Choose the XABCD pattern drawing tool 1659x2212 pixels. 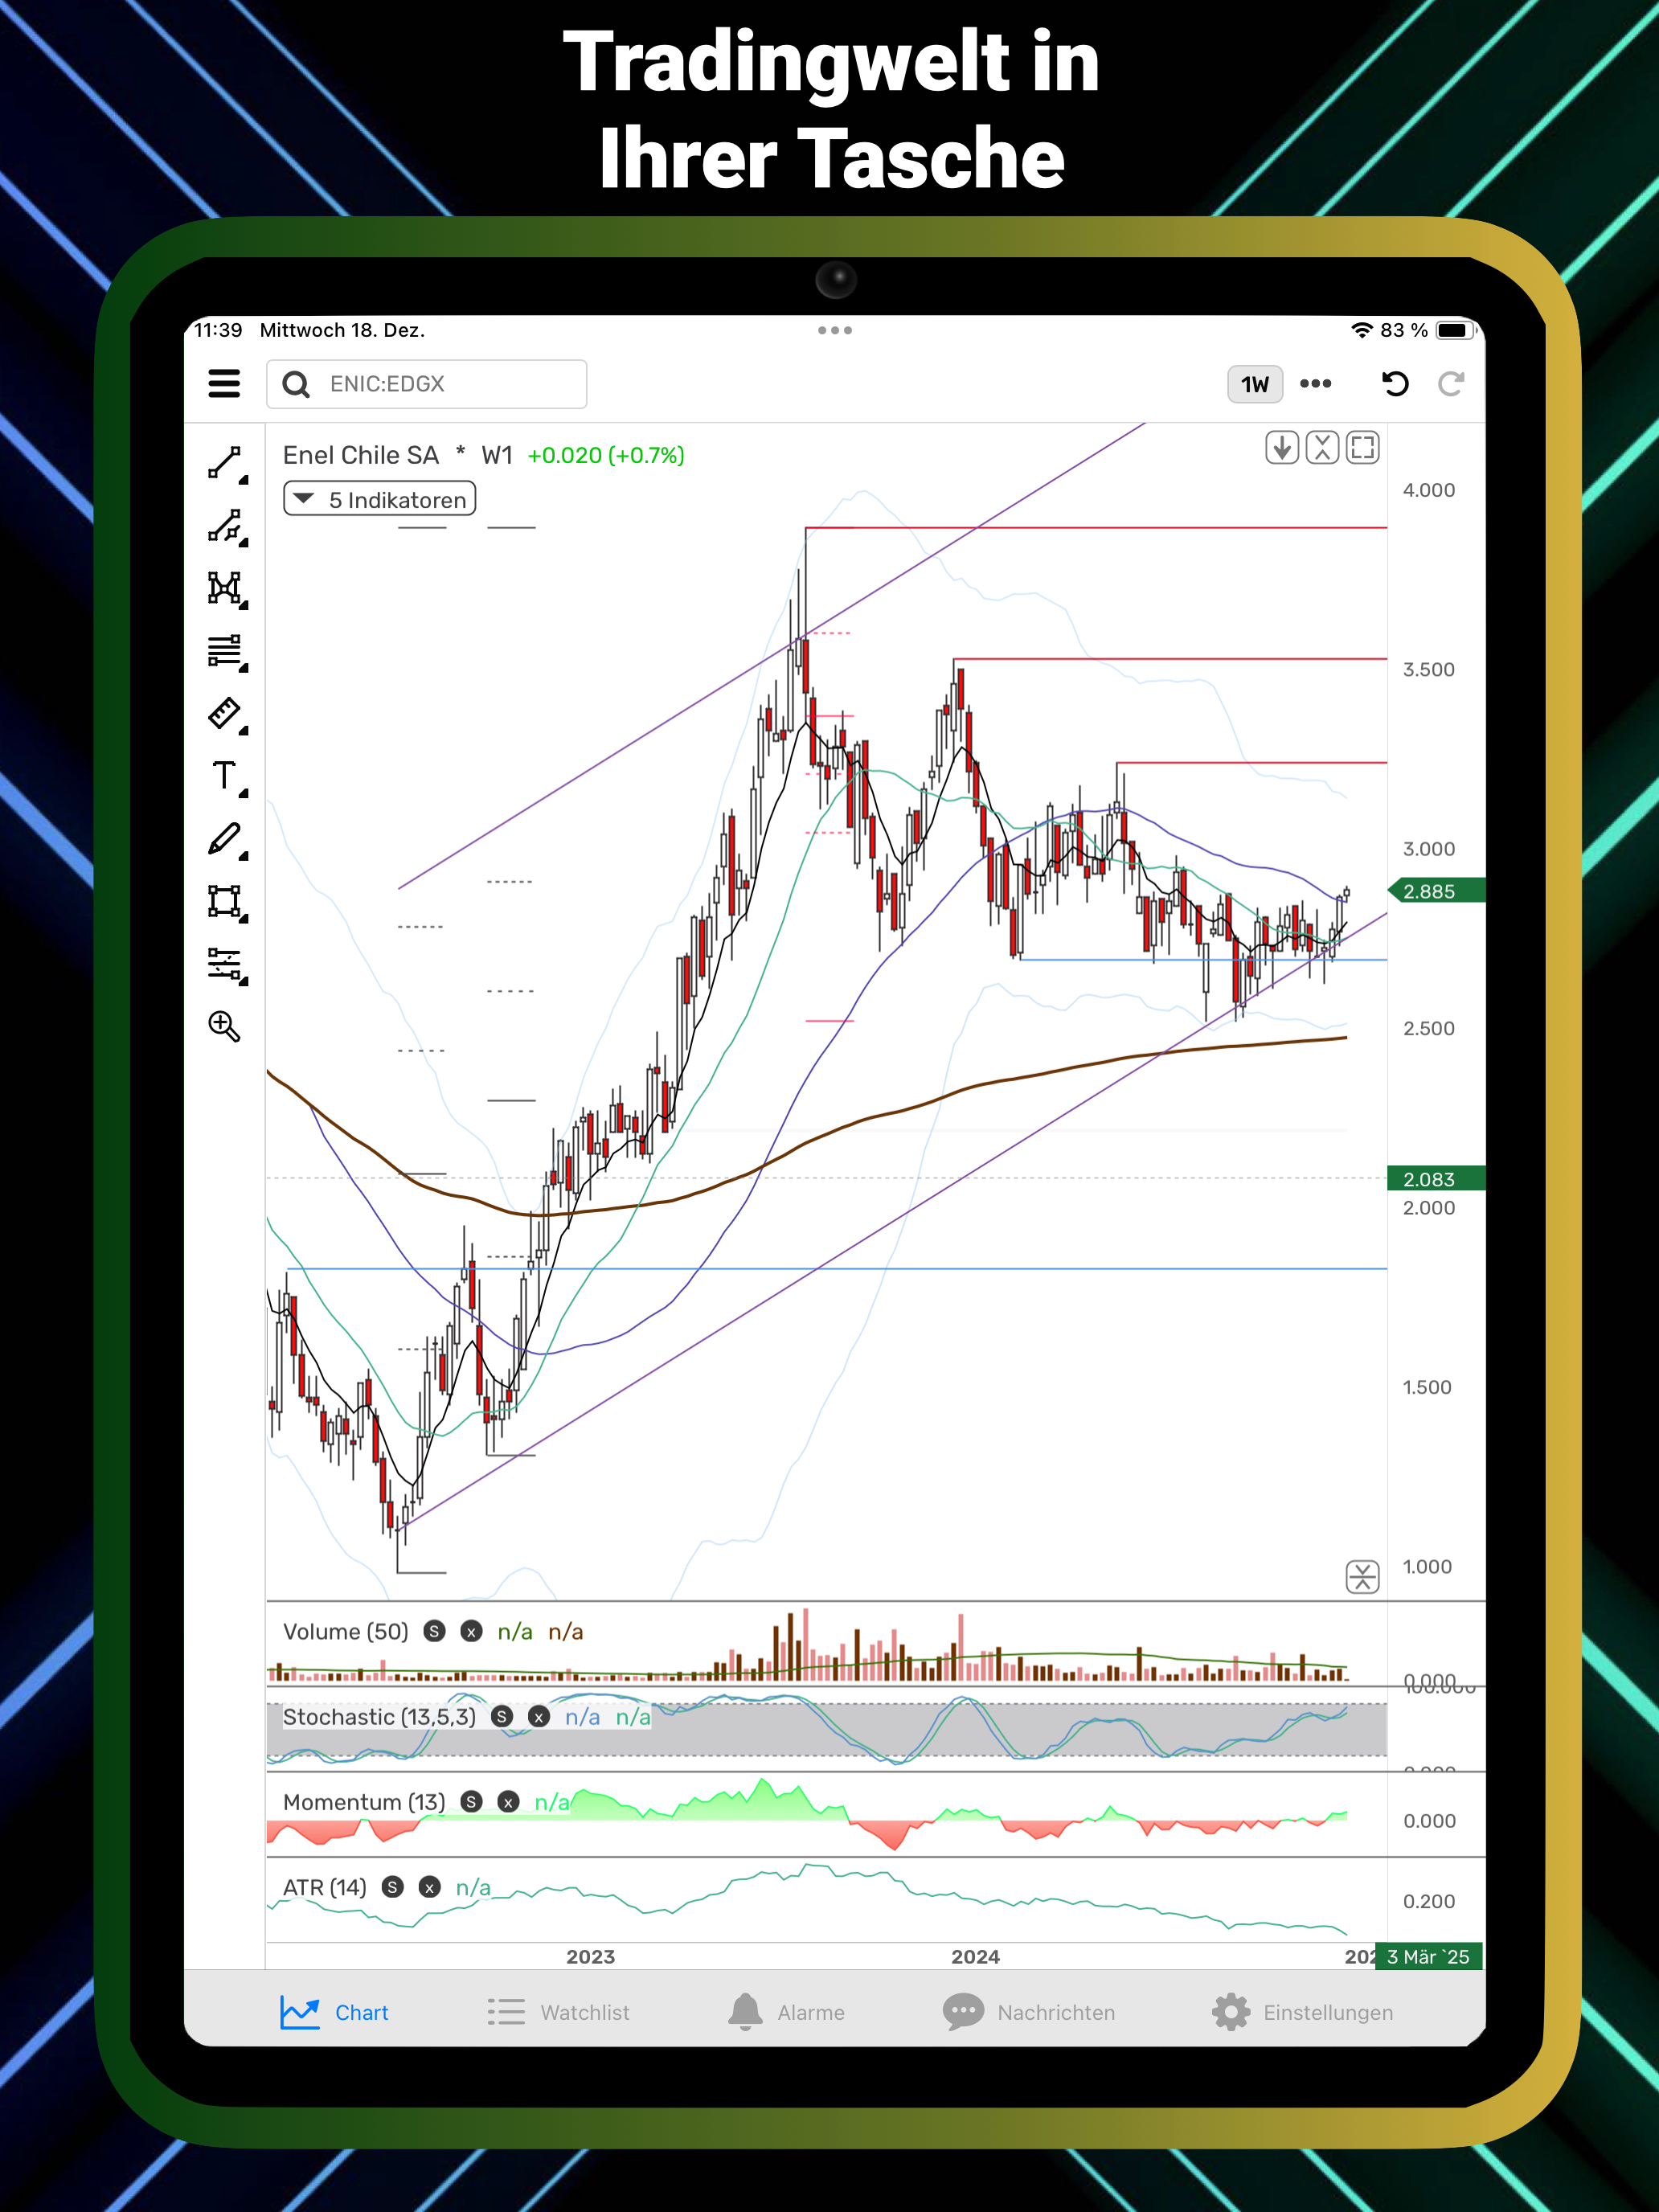coord(226,588)
